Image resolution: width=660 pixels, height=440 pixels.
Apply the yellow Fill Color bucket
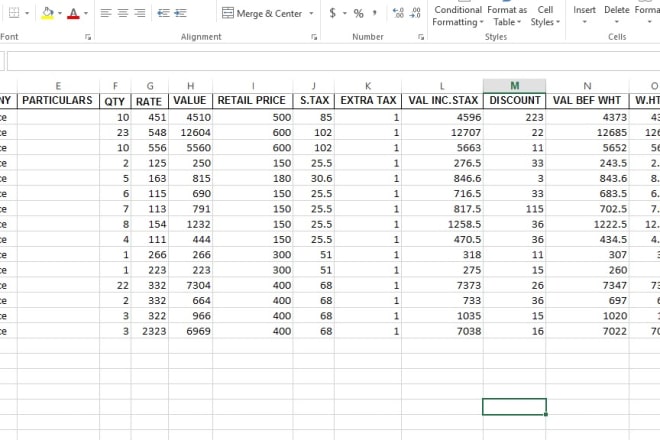(48, 13)
